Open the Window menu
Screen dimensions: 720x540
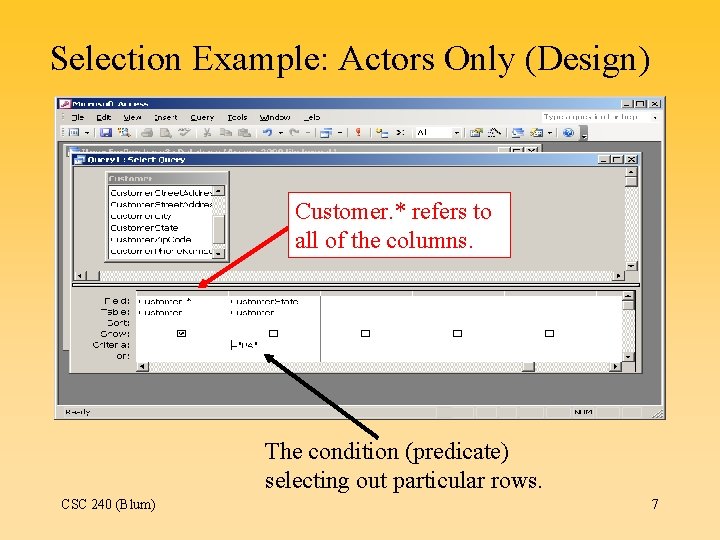(x=275, y=118)
